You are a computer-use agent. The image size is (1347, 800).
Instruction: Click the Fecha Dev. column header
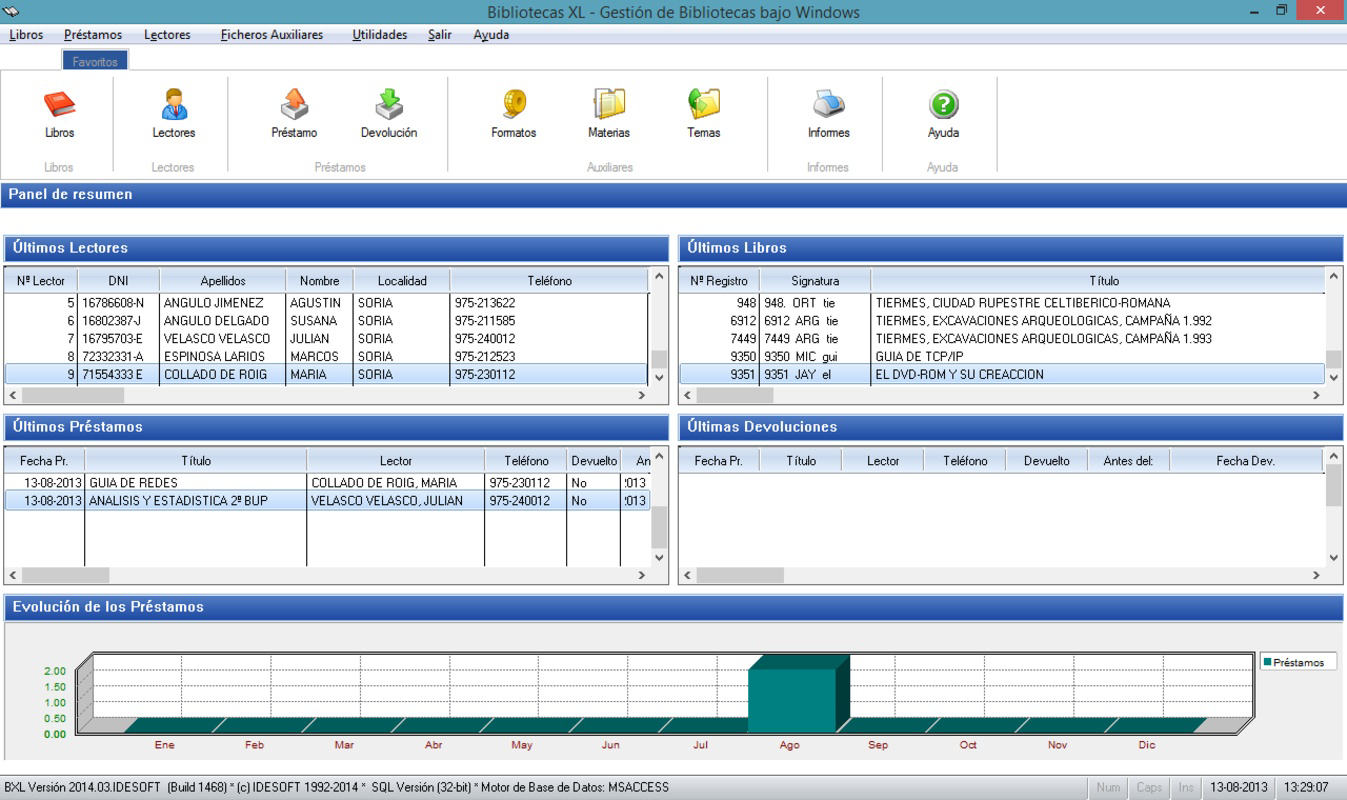tap(1245, 461)
